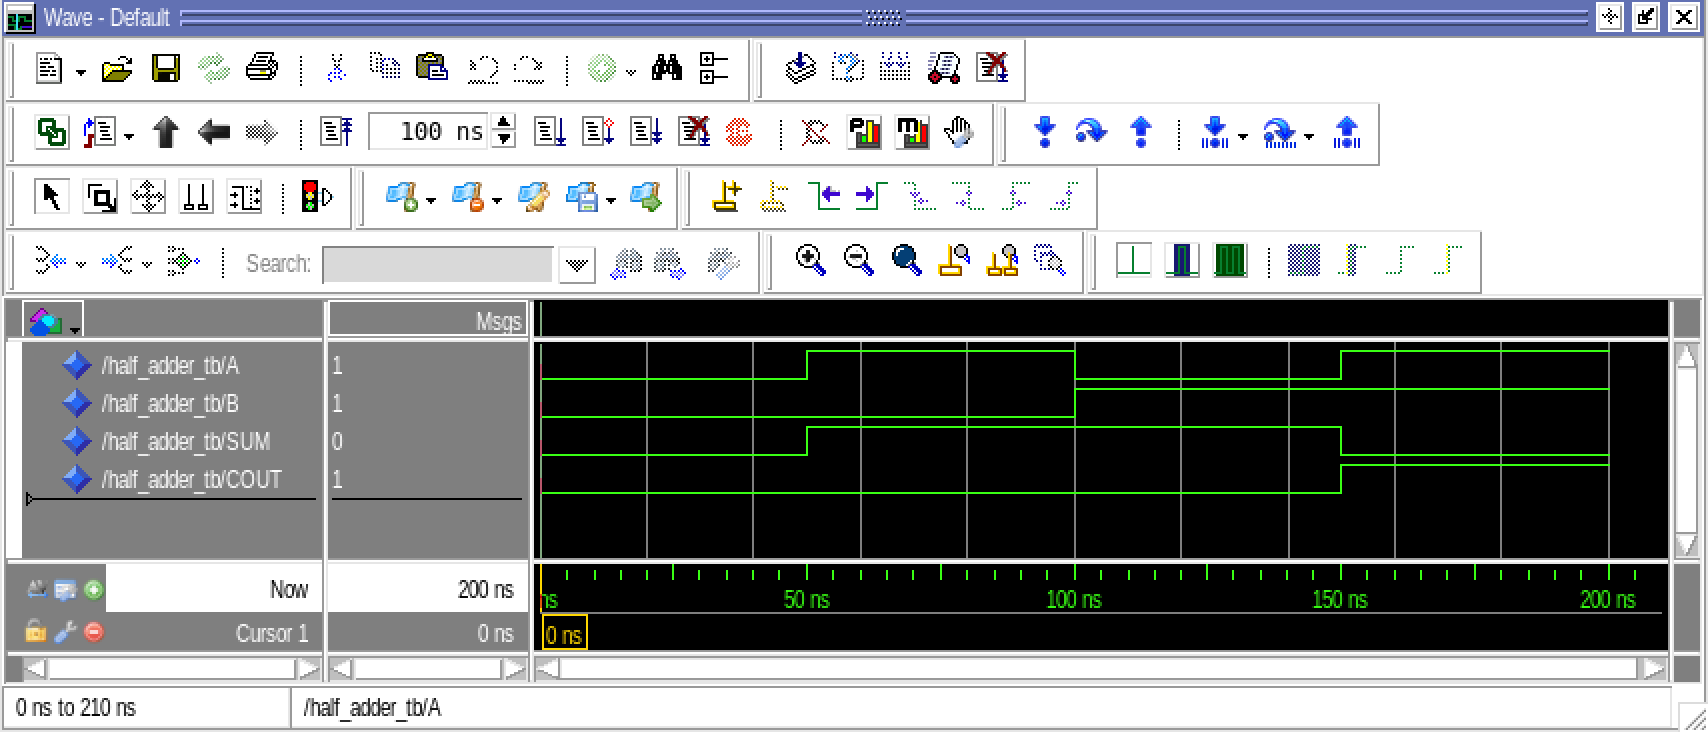Click the Zoom Full filled magnifier icon

[906, 261]
